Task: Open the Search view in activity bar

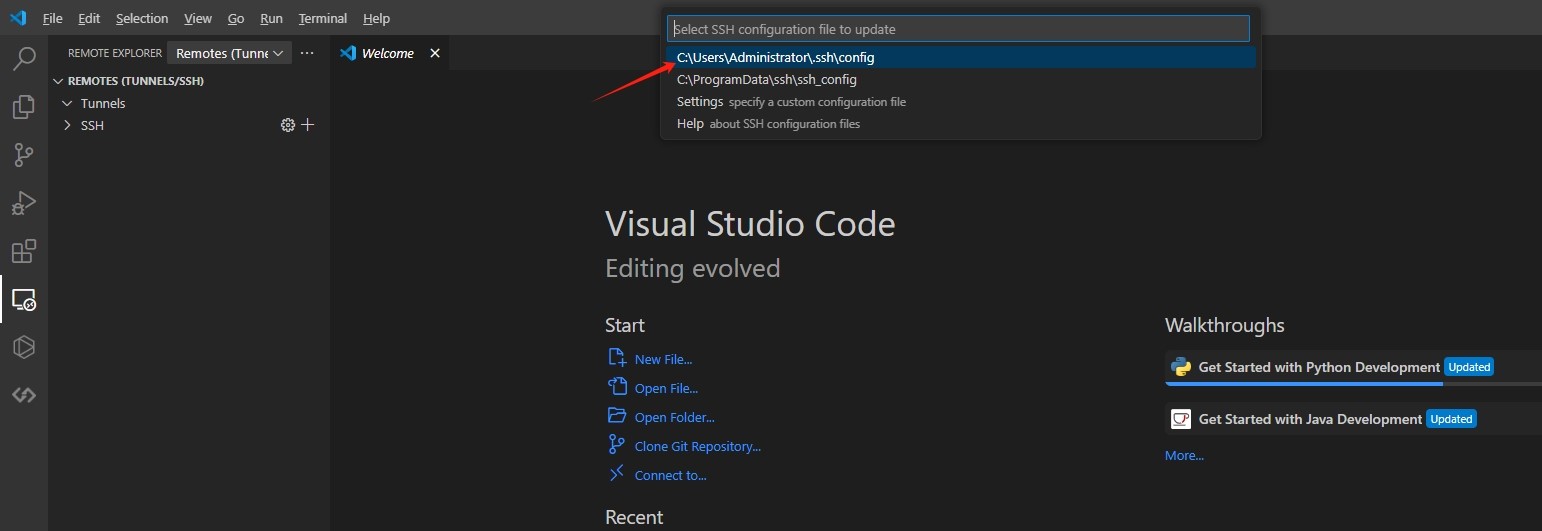Action: tap(24, 59)
